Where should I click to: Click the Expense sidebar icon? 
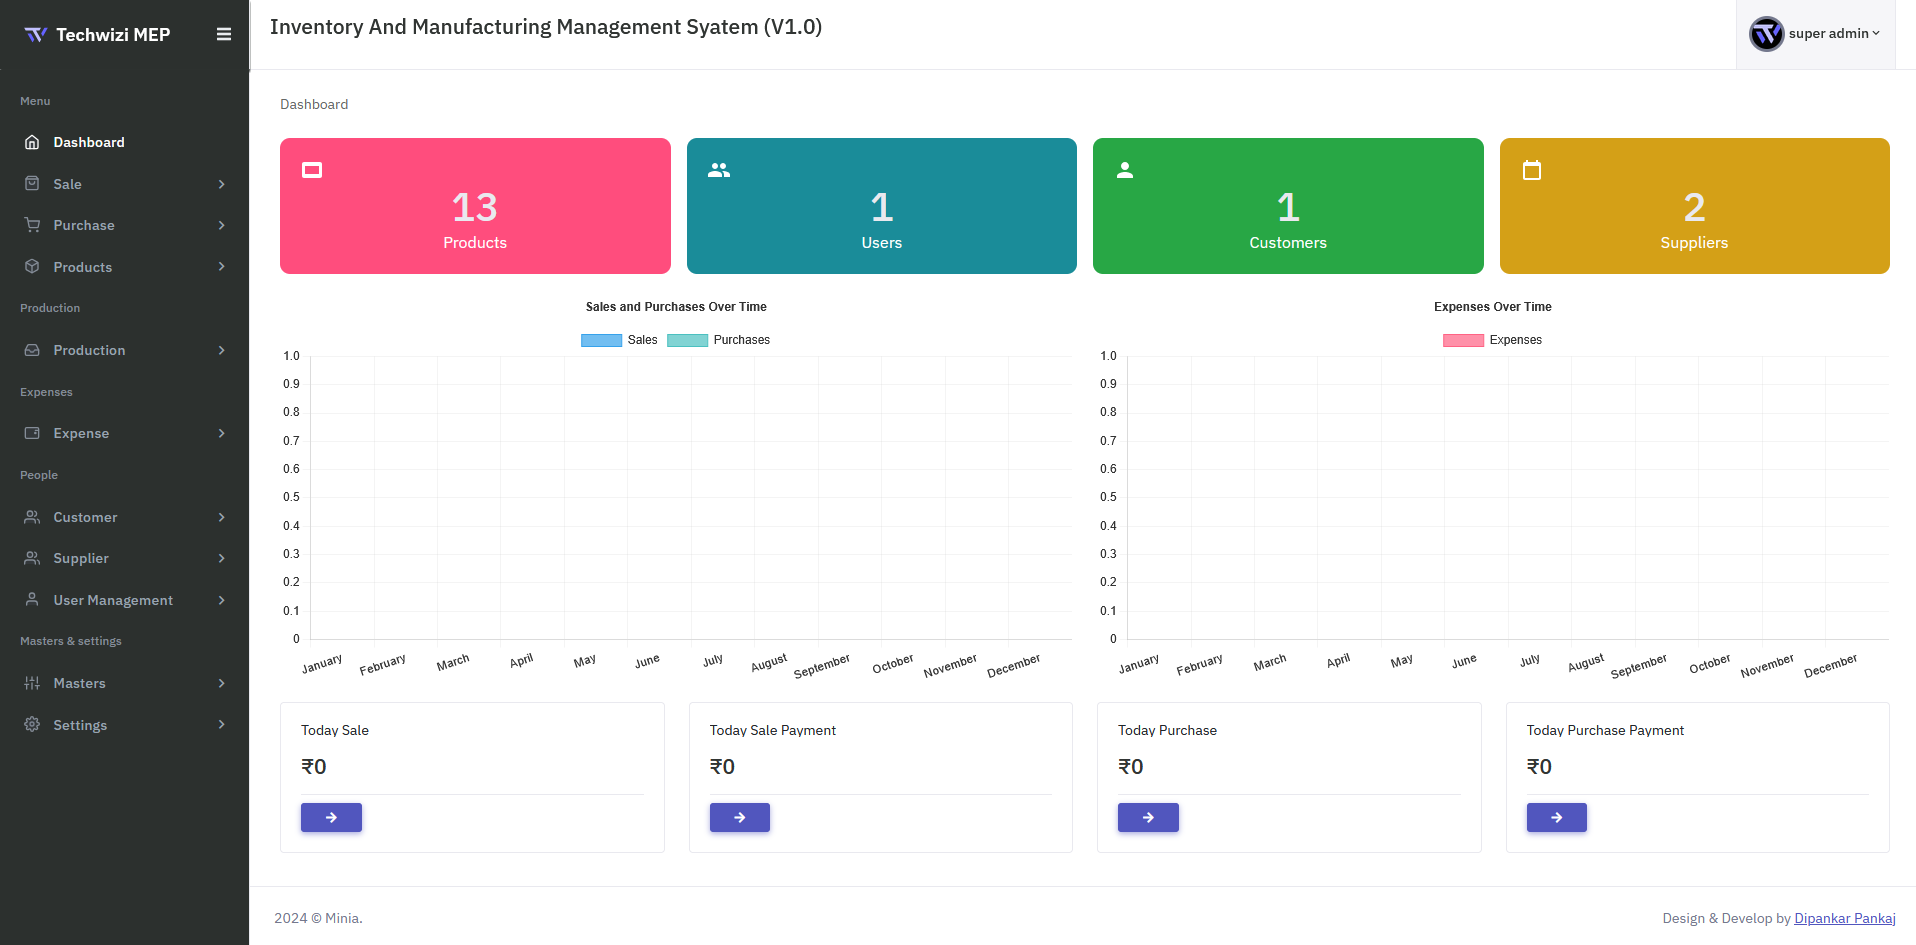tap(32, 433)
